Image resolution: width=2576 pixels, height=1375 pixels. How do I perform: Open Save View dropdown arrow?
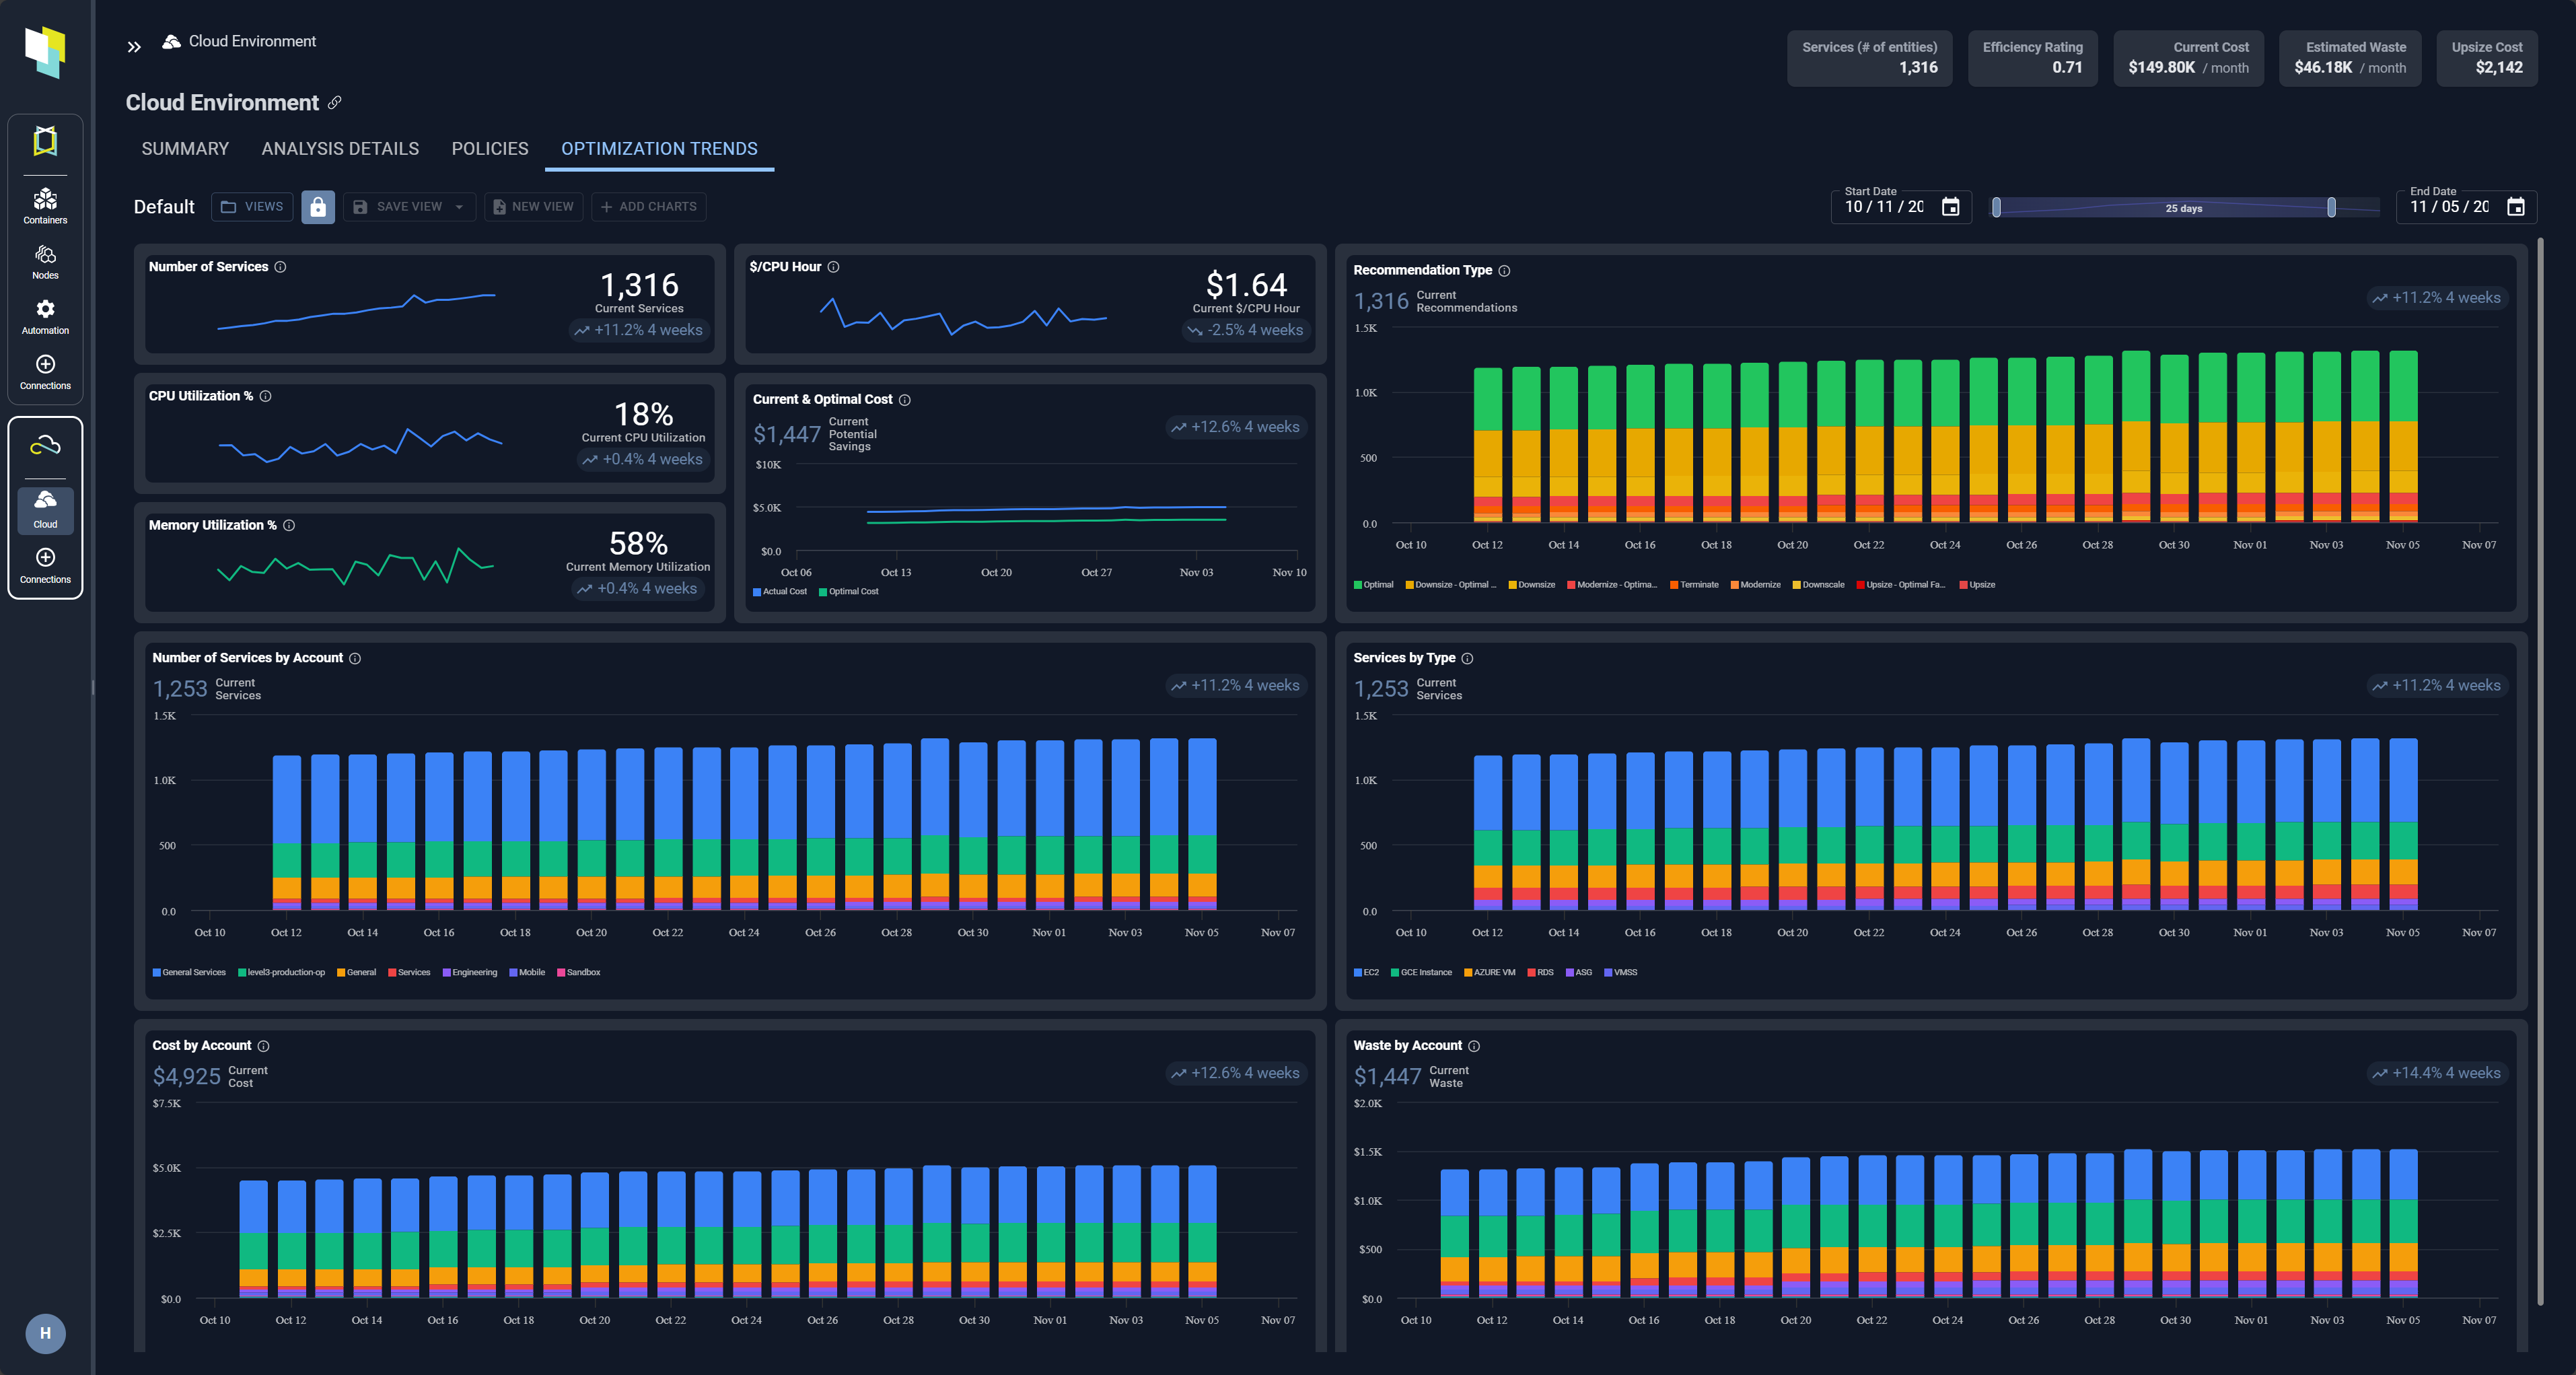(459, 207)
